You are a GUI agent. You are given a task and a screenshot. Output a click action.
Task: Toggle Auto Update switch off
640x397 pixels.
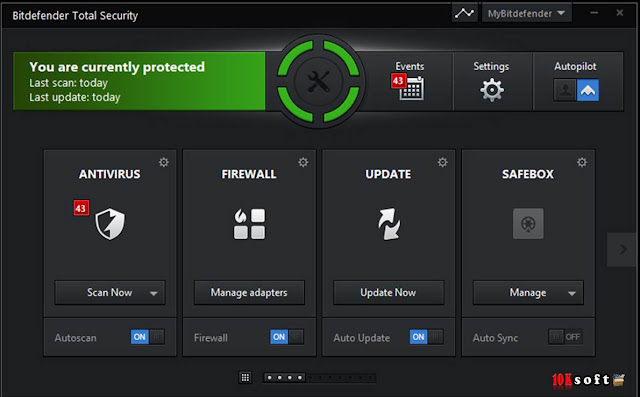(427, 337)
